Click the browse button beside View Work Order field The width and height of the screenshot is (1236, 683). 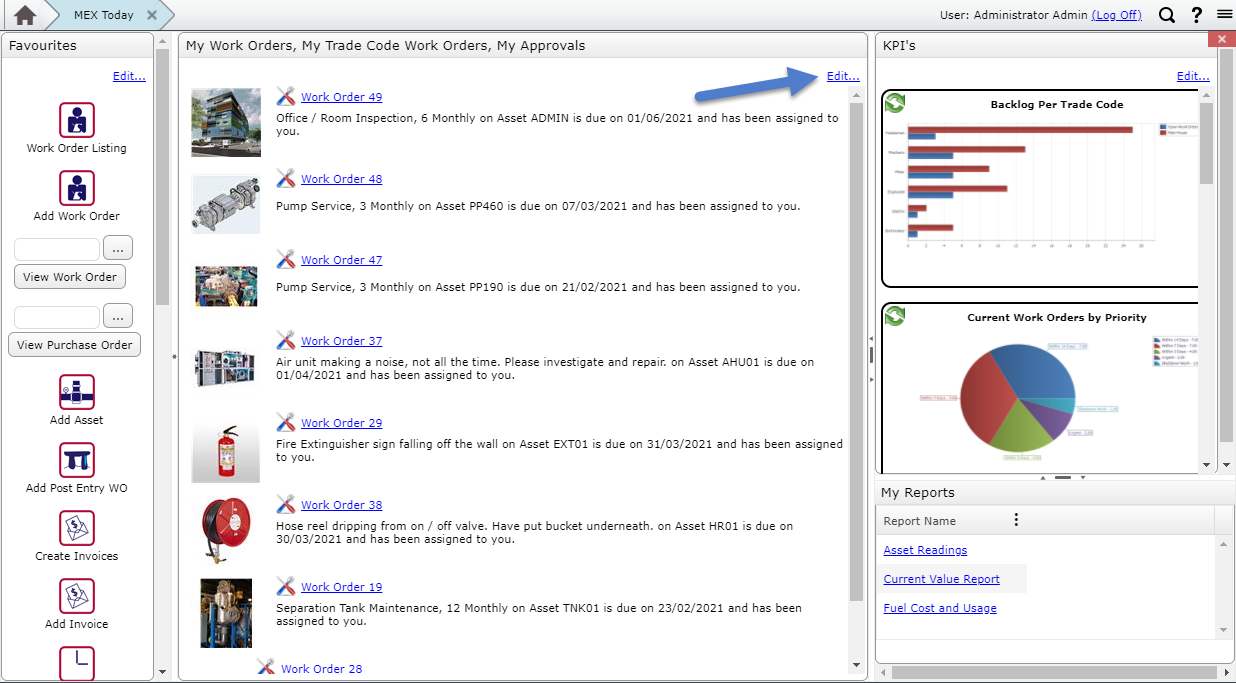pyautogui.click(x=118, y=248)
